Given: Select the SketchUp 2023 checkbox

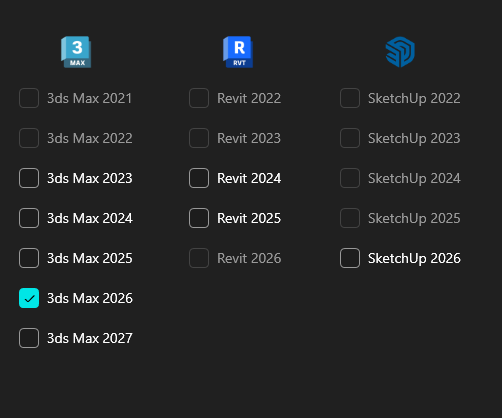Looking at the screenshot, I should click(350, 138).
